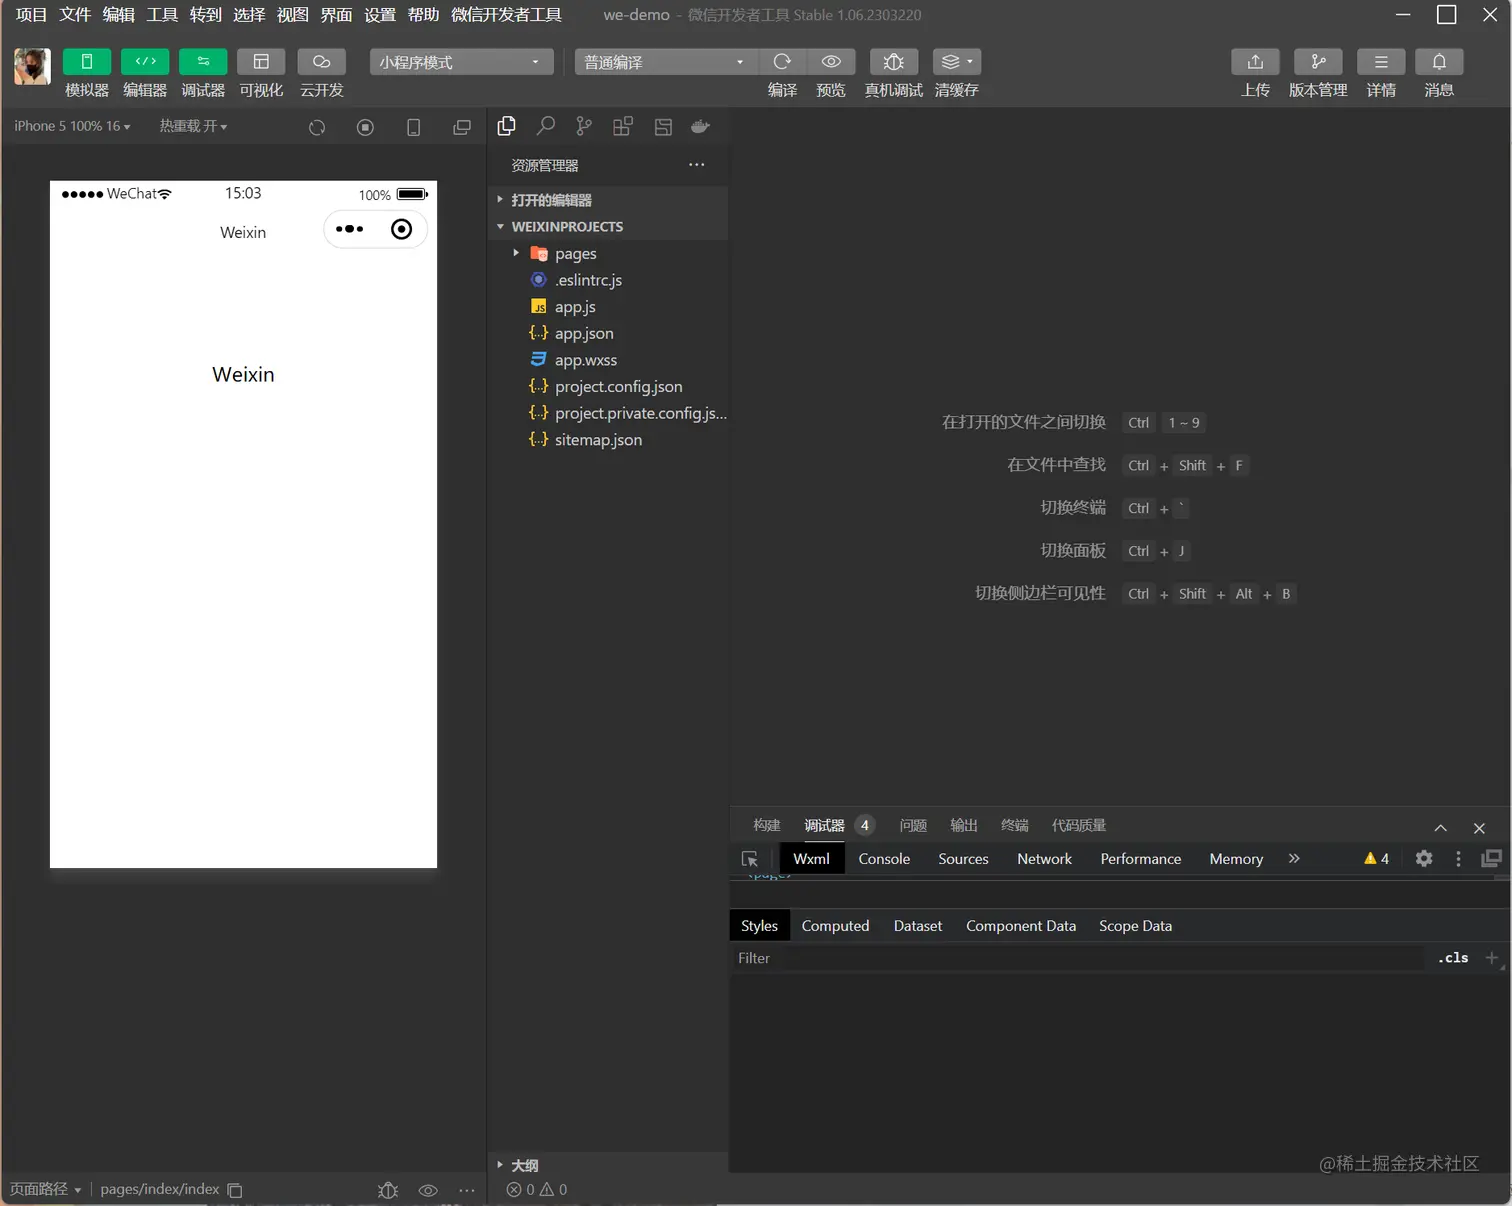The width and height of the screenshot is (1512, 1206).
Task: Open the app.wxss file
Action: 608,360
